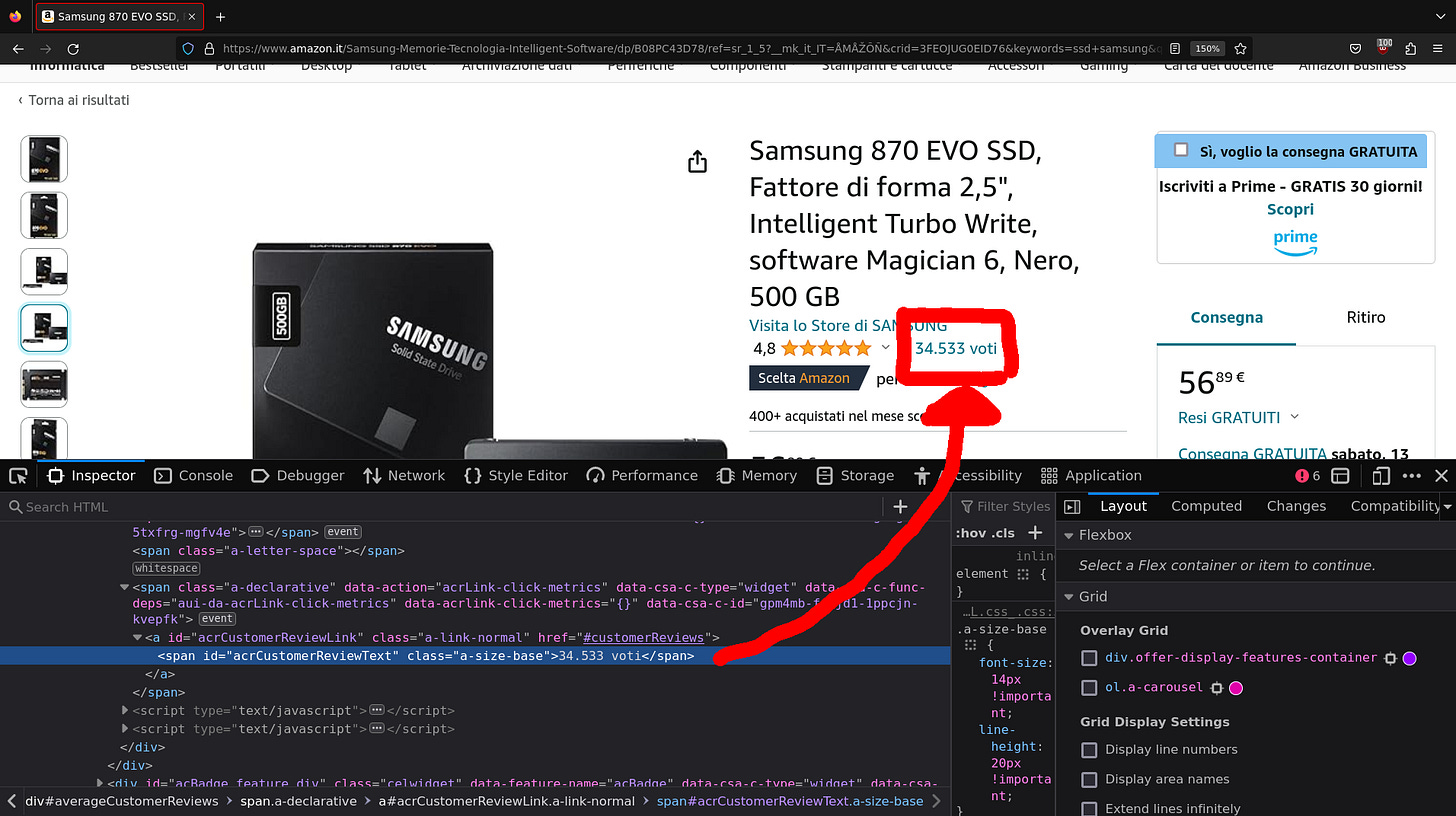Open the DevTools meatball menu
This screenshot has width=1456, height=816.
1412,475
